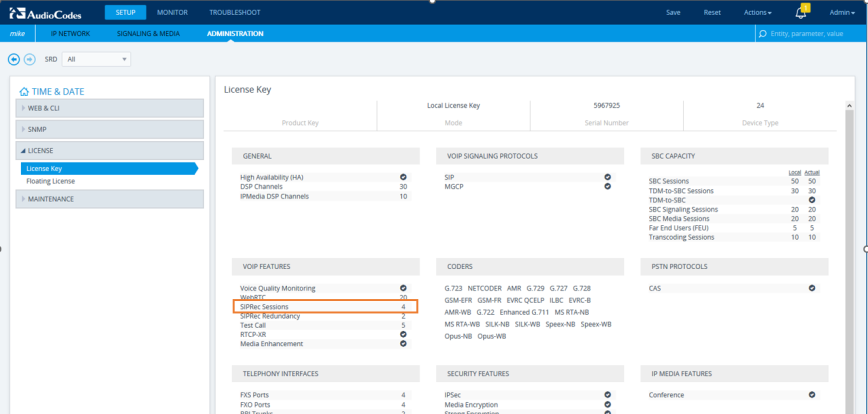Click the License Key page vertical scrollbar
Viewport: 868px width, 414px height.
pos(849,250)
